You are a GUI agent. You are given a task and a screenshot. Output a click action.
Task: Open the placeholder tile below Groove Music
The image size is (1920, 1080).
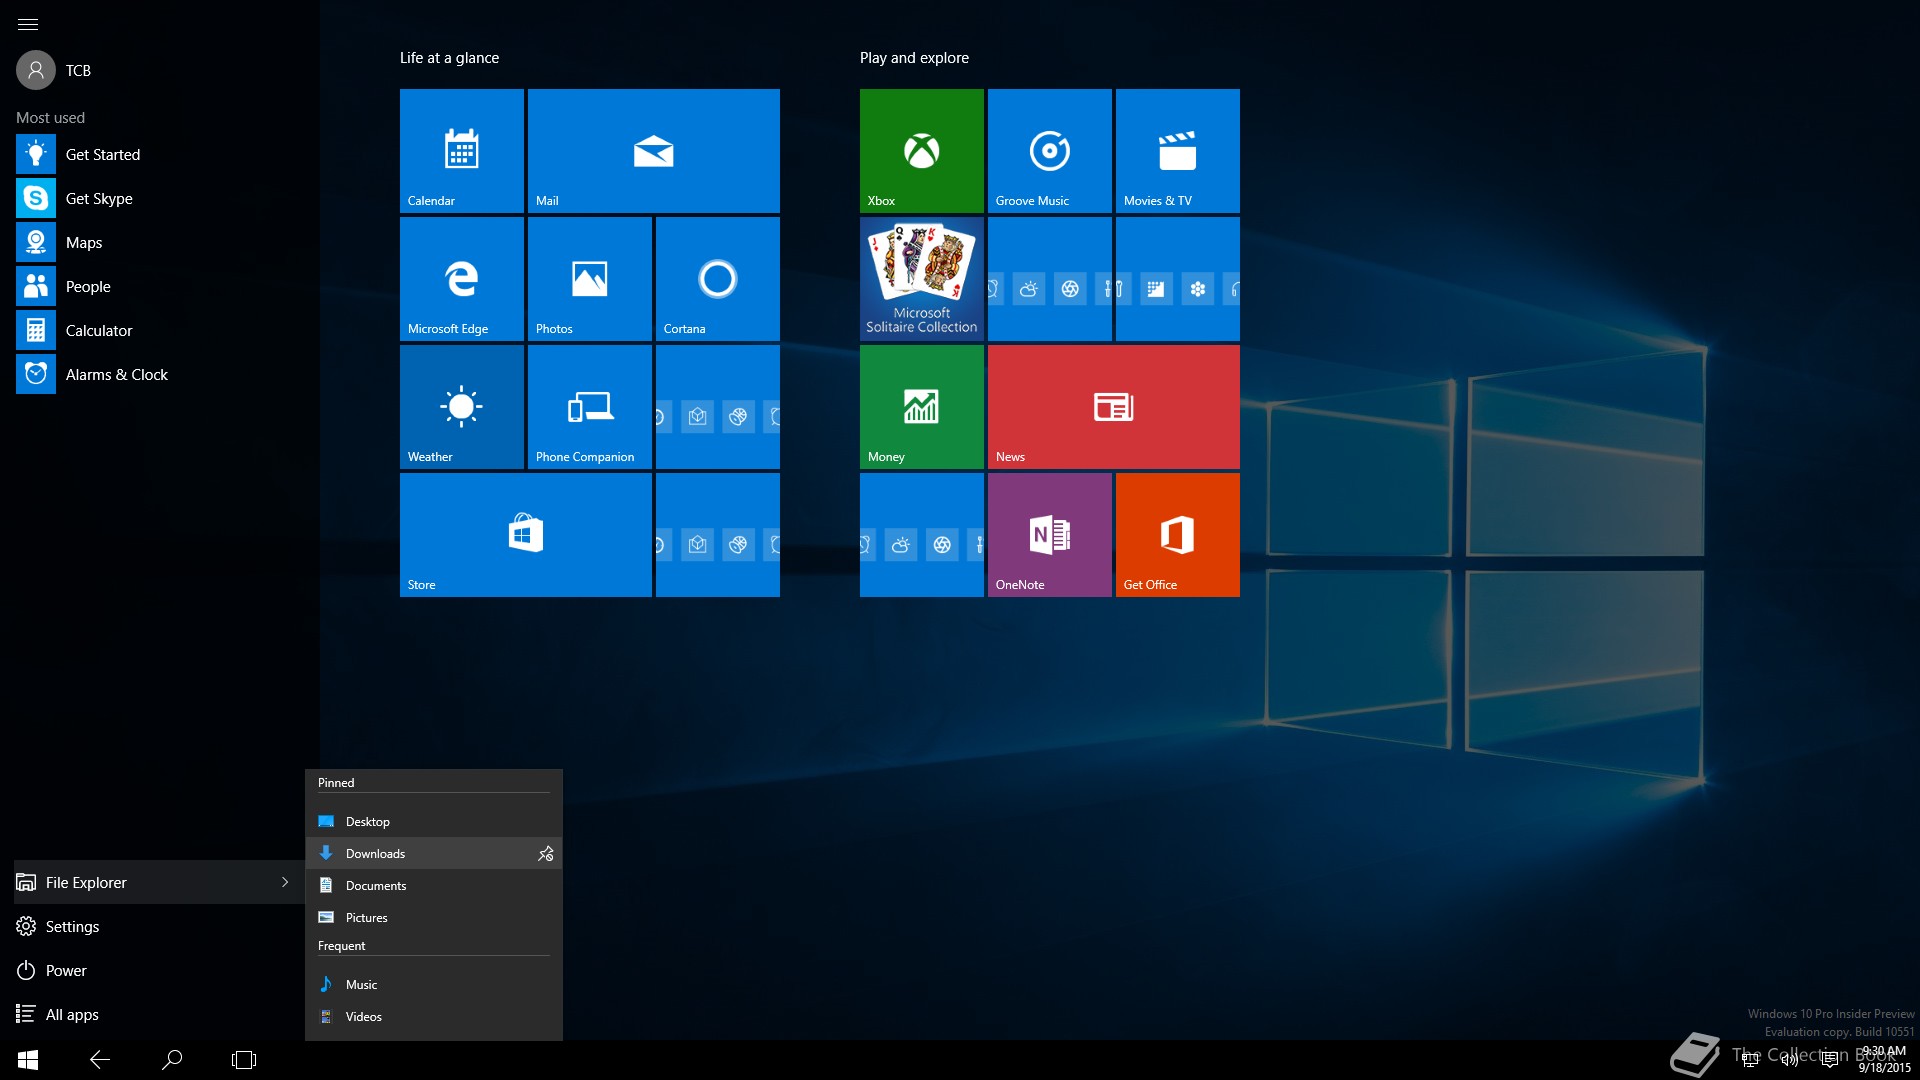click(1050, 279)
